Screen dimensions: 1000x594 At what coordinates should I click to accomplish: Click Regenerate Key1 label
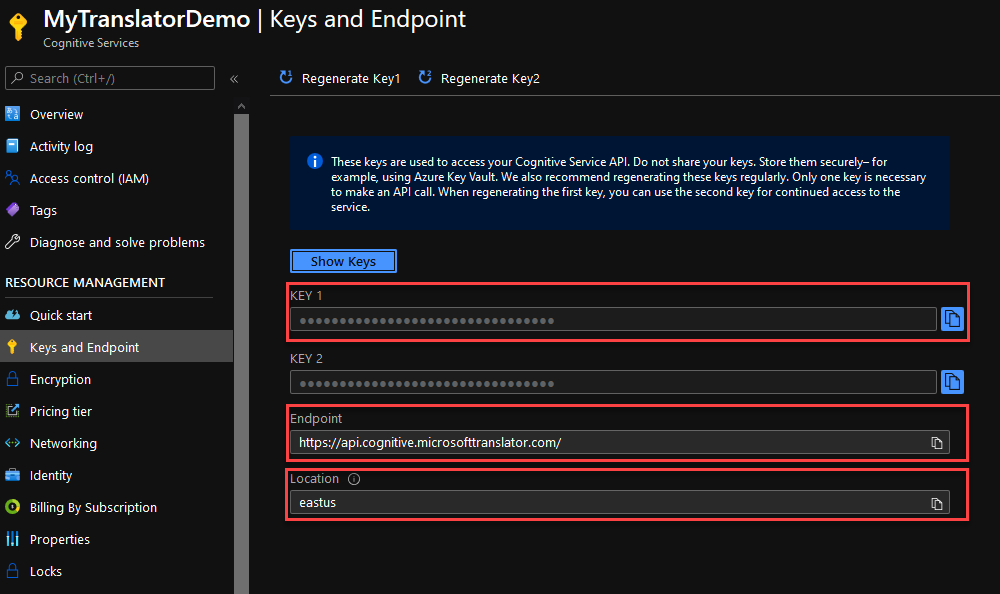click(x=351, y=78)
